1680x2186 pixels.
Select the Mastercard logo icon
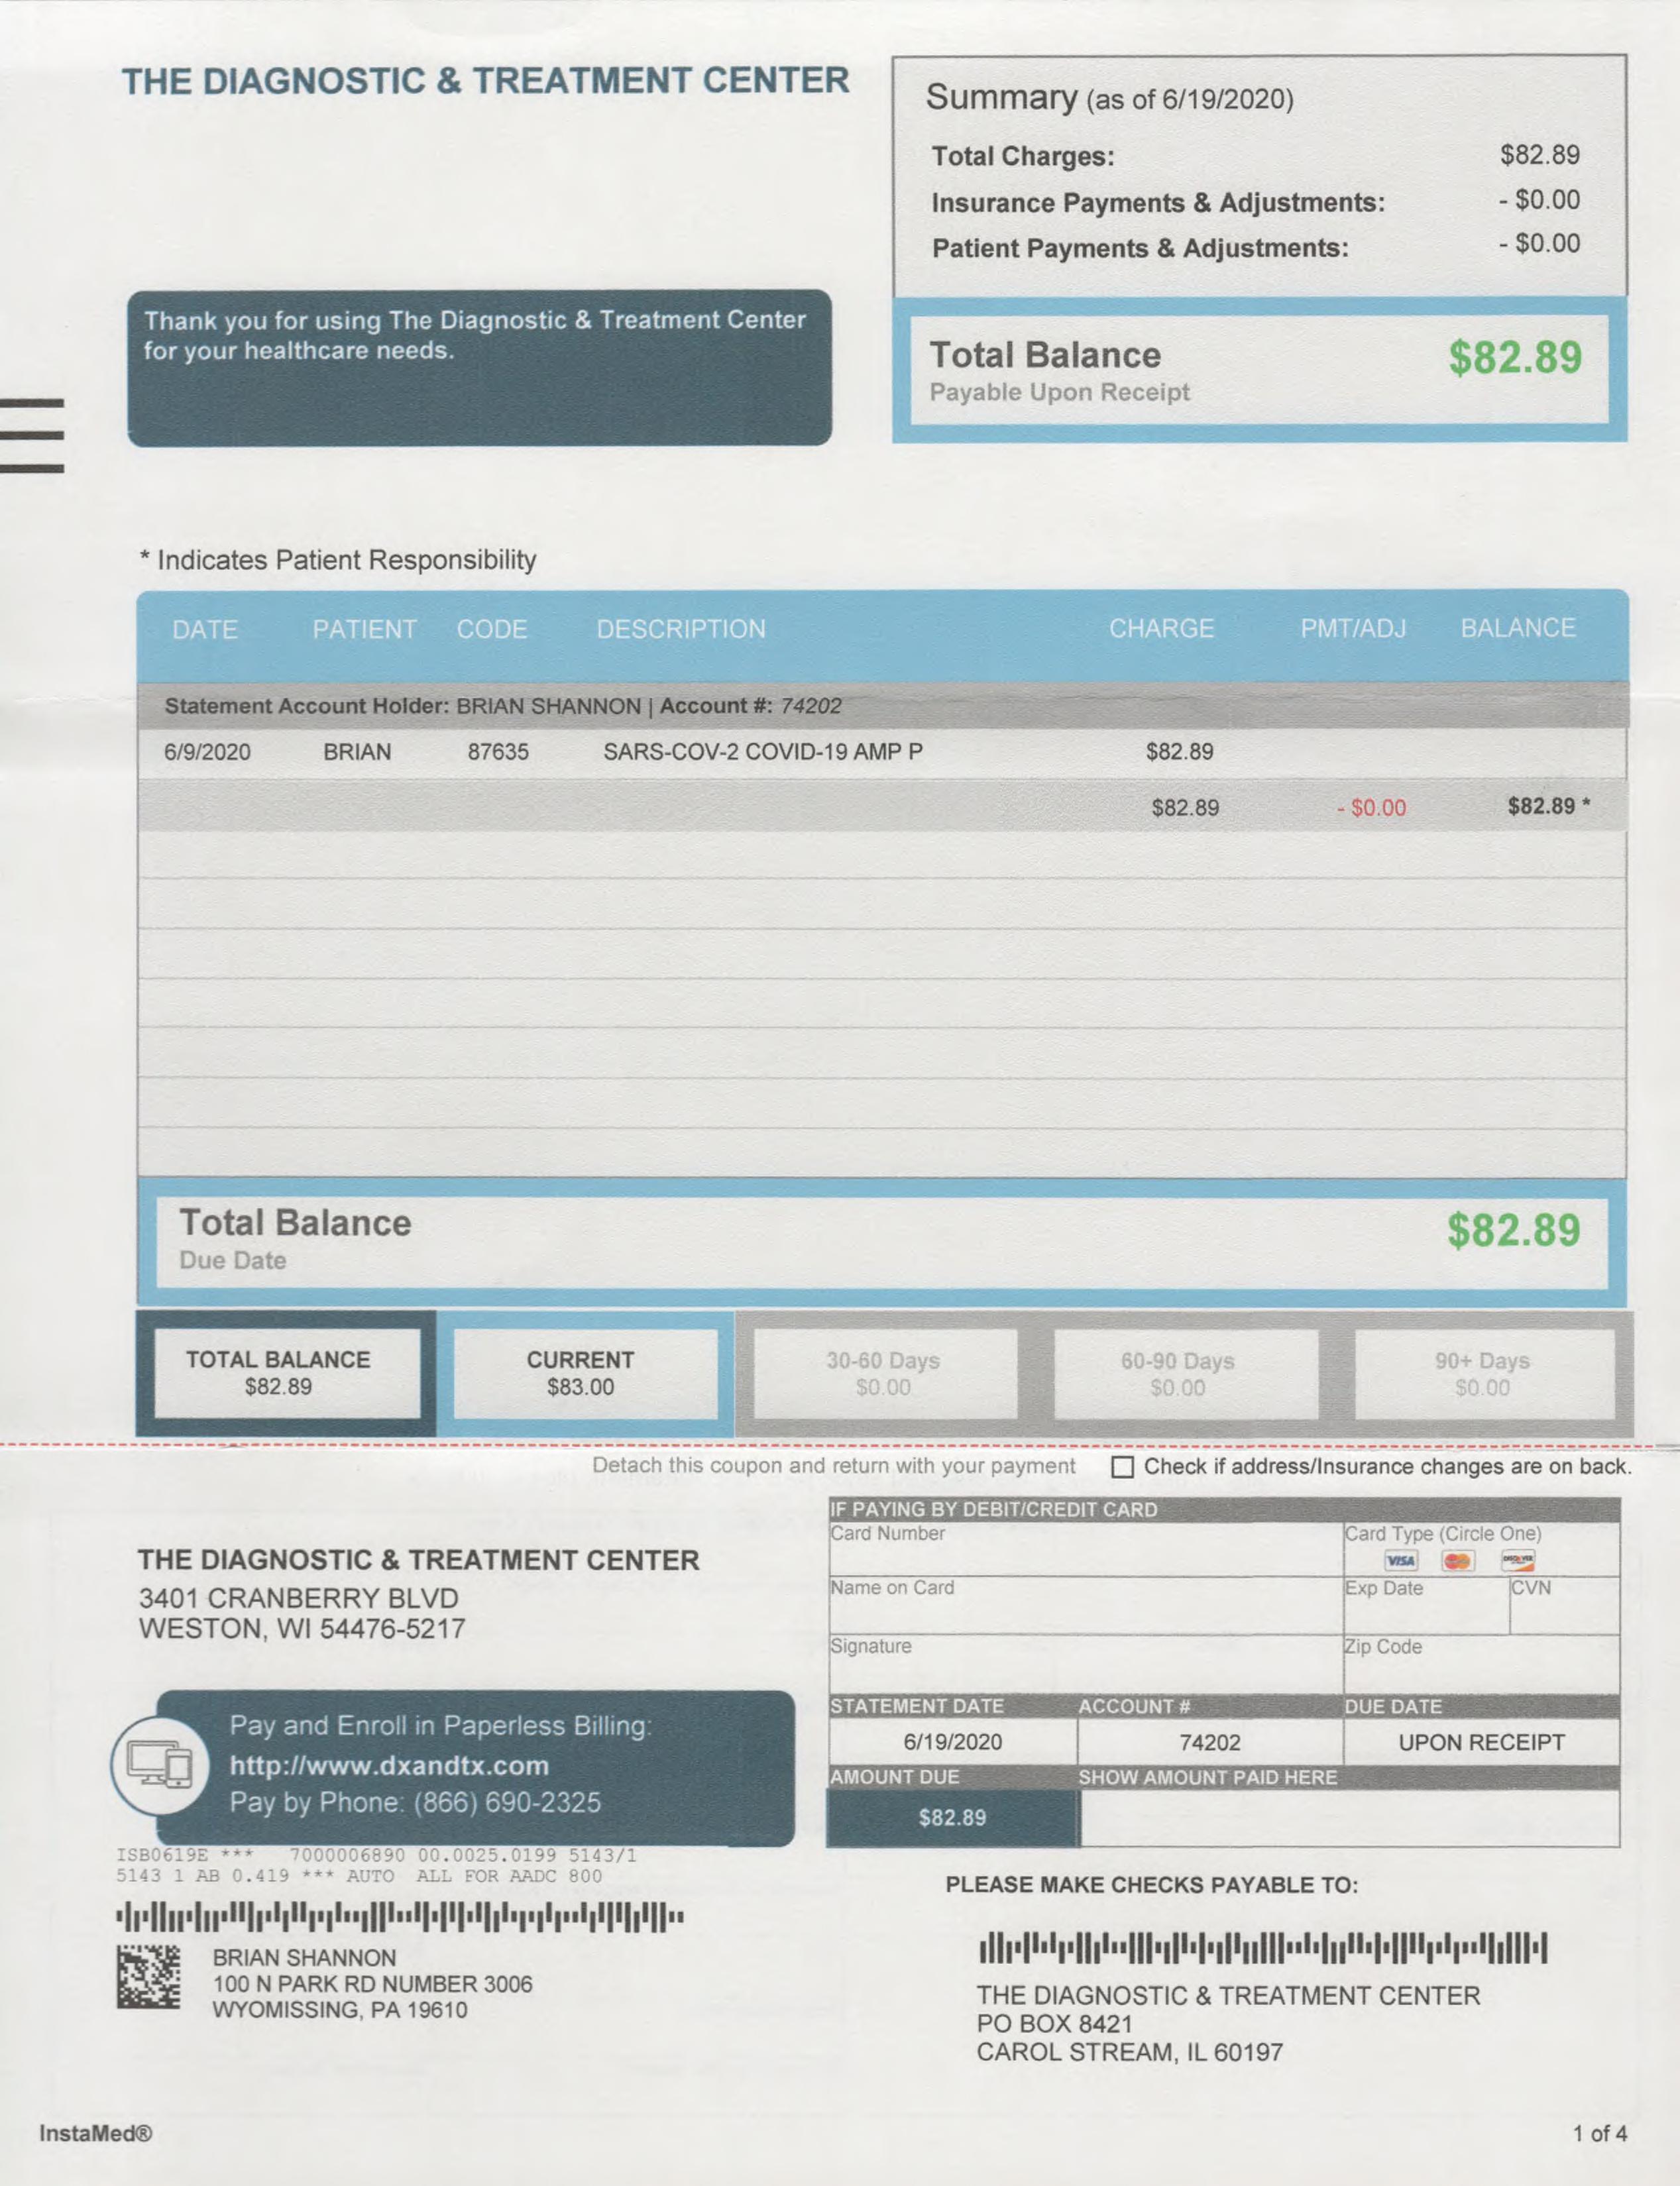click(x=1458, y=1561)
